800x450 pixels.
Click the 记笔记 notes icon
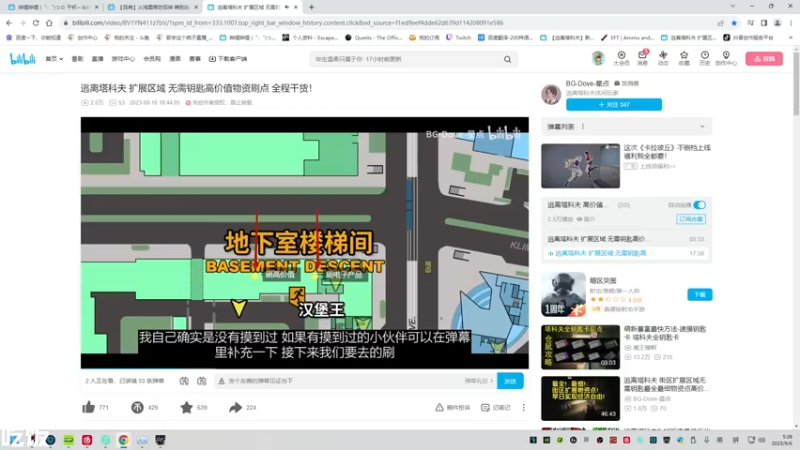tap(485, 407)
